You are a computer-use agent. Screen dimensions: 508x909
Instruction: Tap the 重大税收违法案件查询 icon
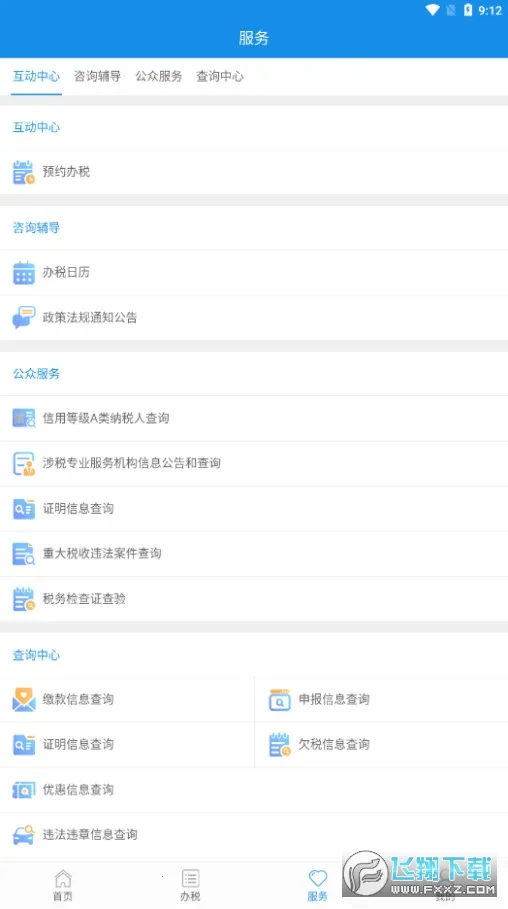pos(24,554)
